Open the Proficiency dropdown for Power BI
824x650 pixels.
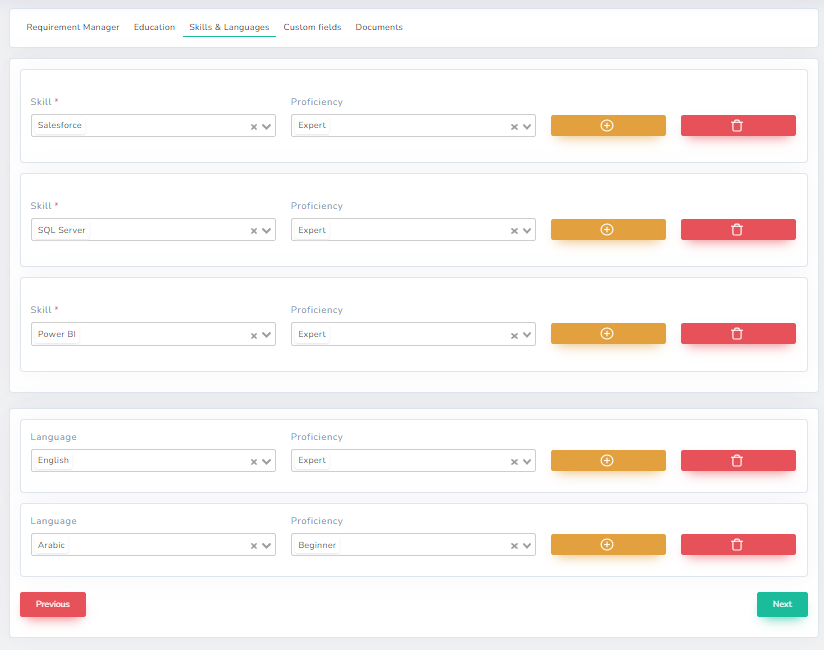[527, 335]
